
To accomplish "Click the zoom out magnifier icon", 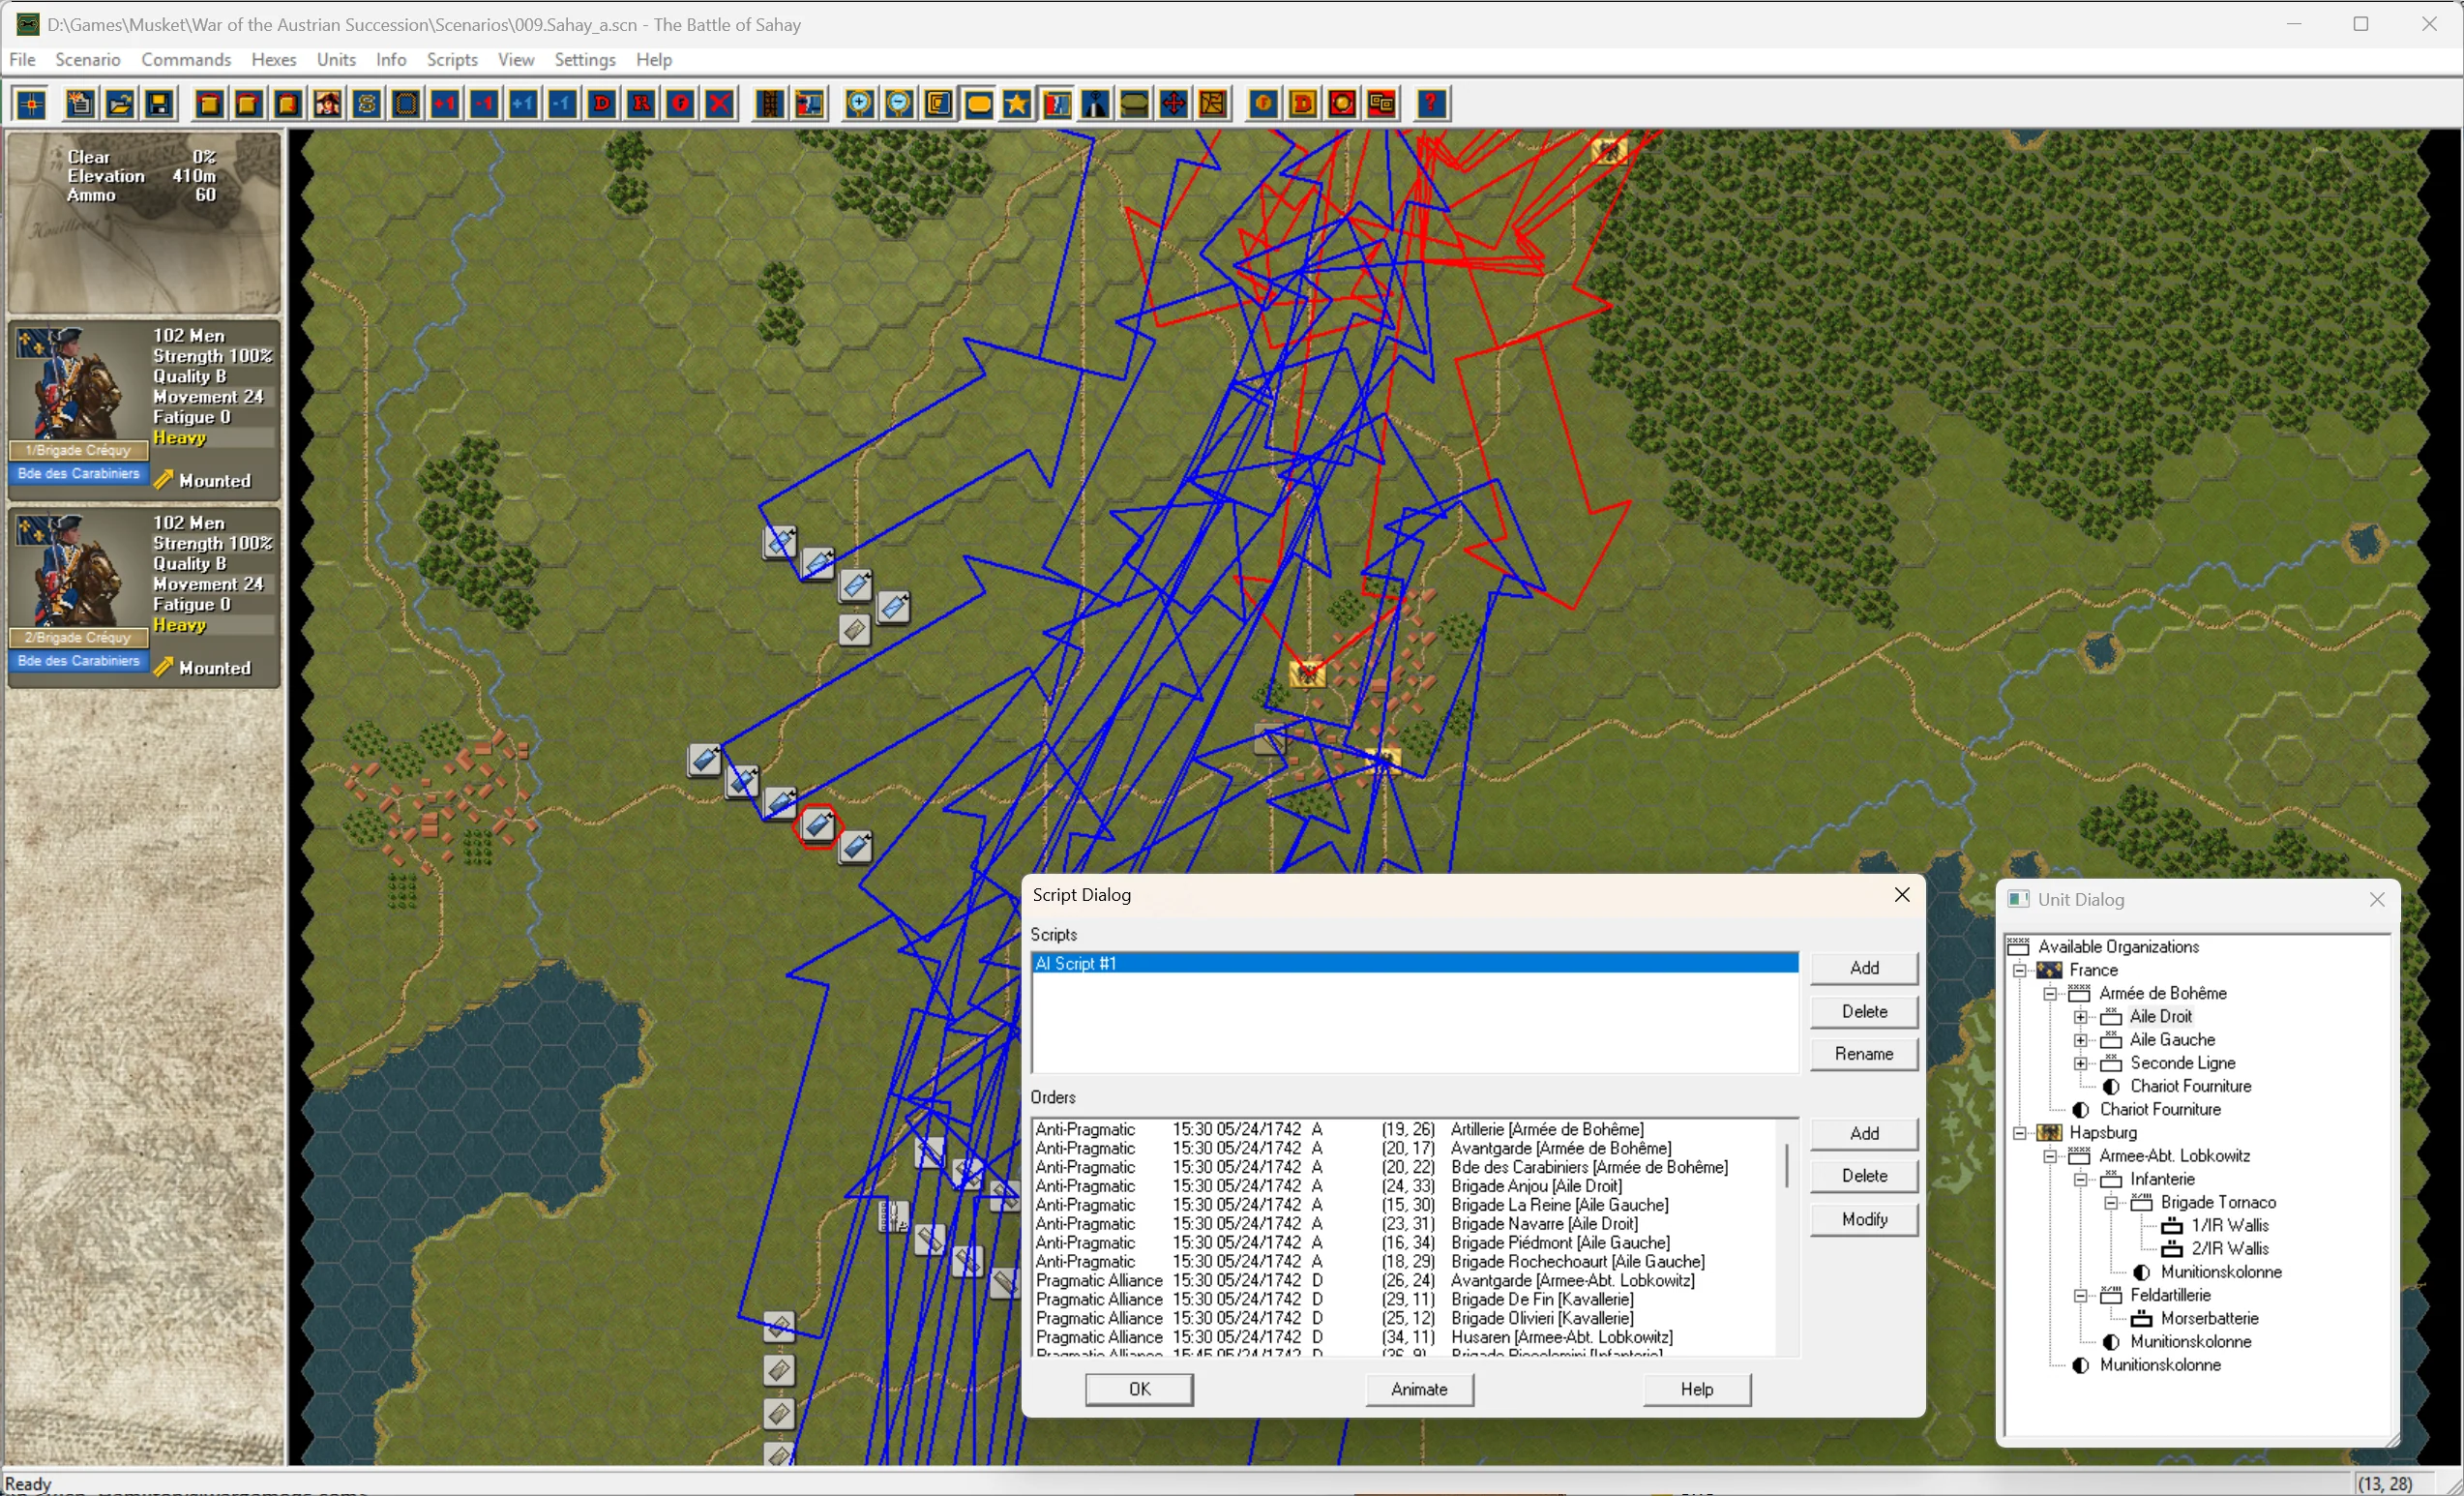I will (899, 104).
